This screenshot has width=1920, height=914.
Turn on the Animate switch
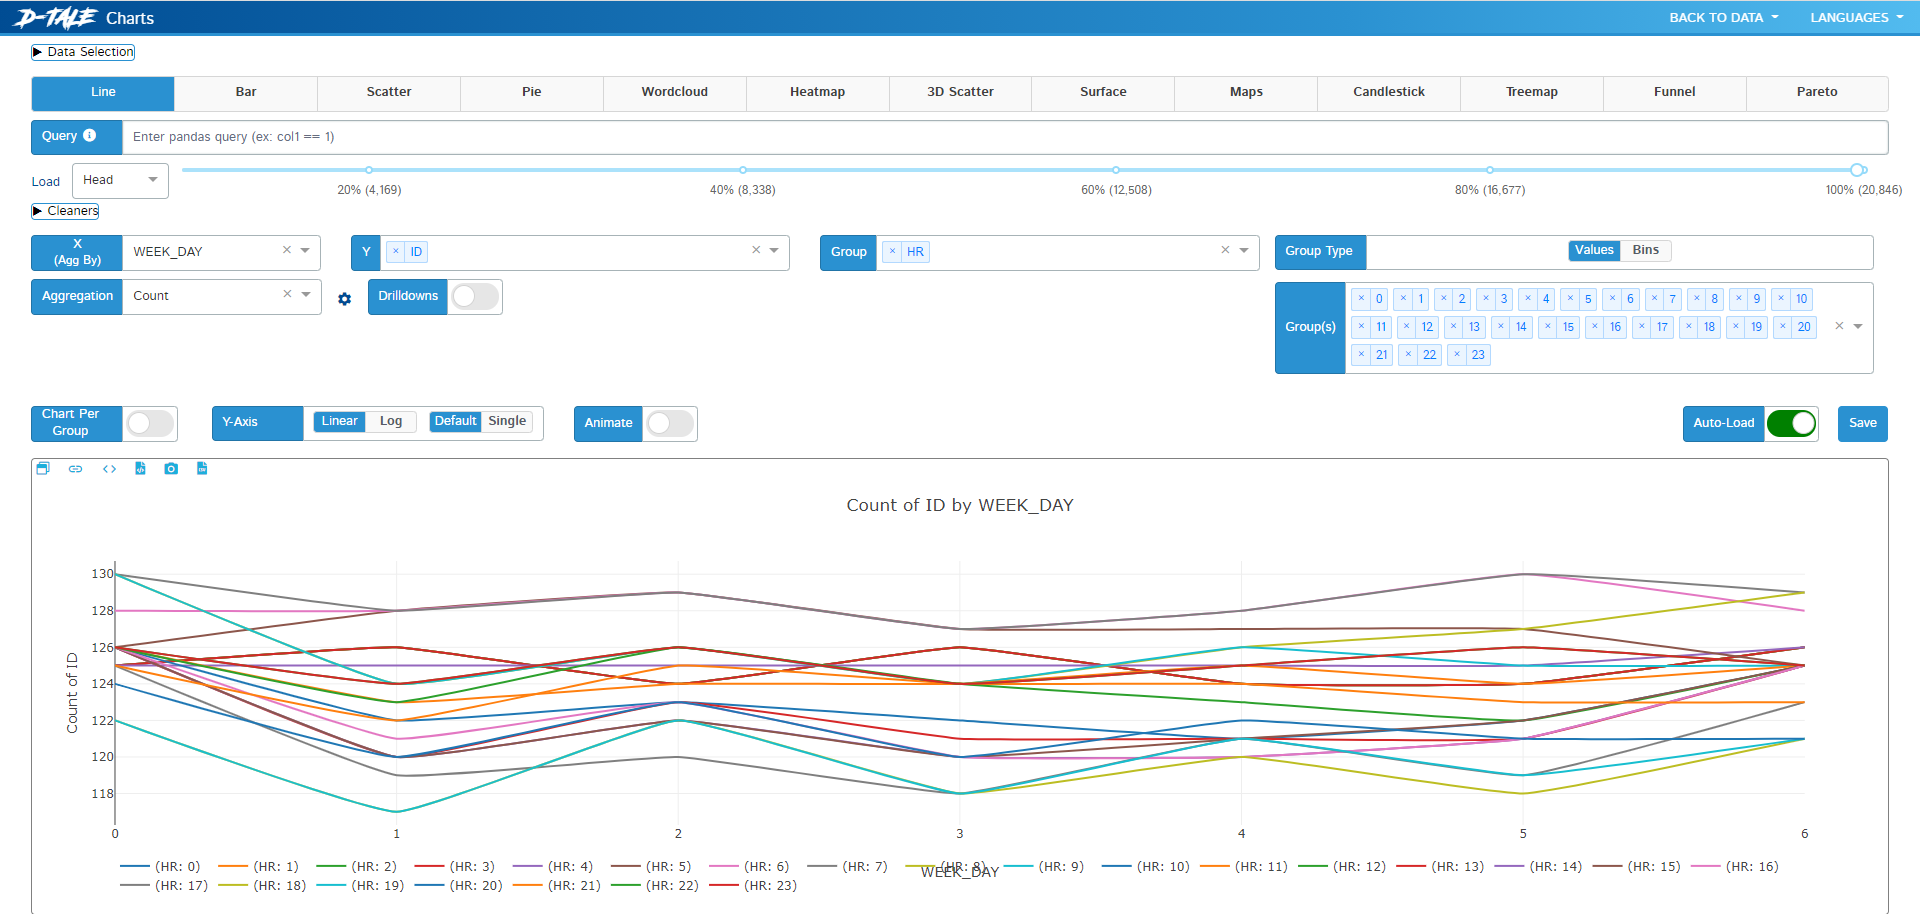tap(669, 423)
